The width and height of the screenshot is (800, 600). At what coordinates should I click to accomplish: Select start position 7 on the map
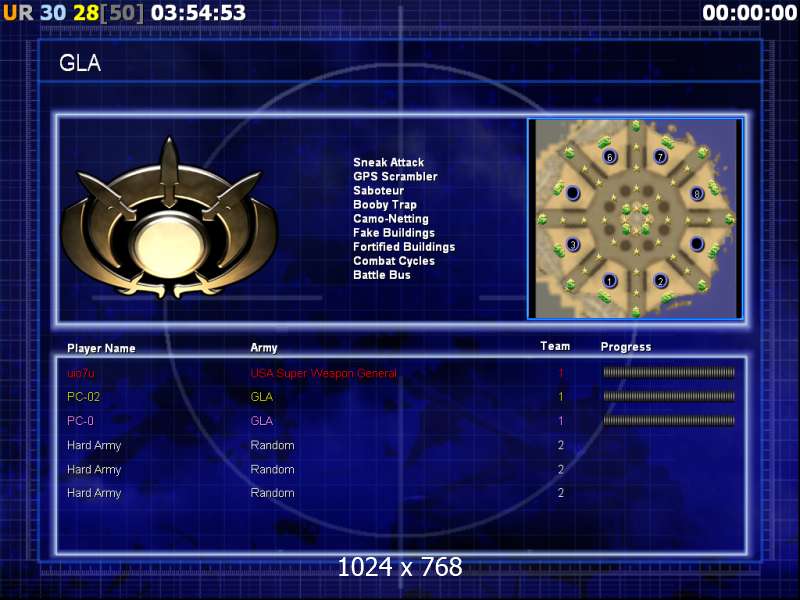click(x=660, y=156)
